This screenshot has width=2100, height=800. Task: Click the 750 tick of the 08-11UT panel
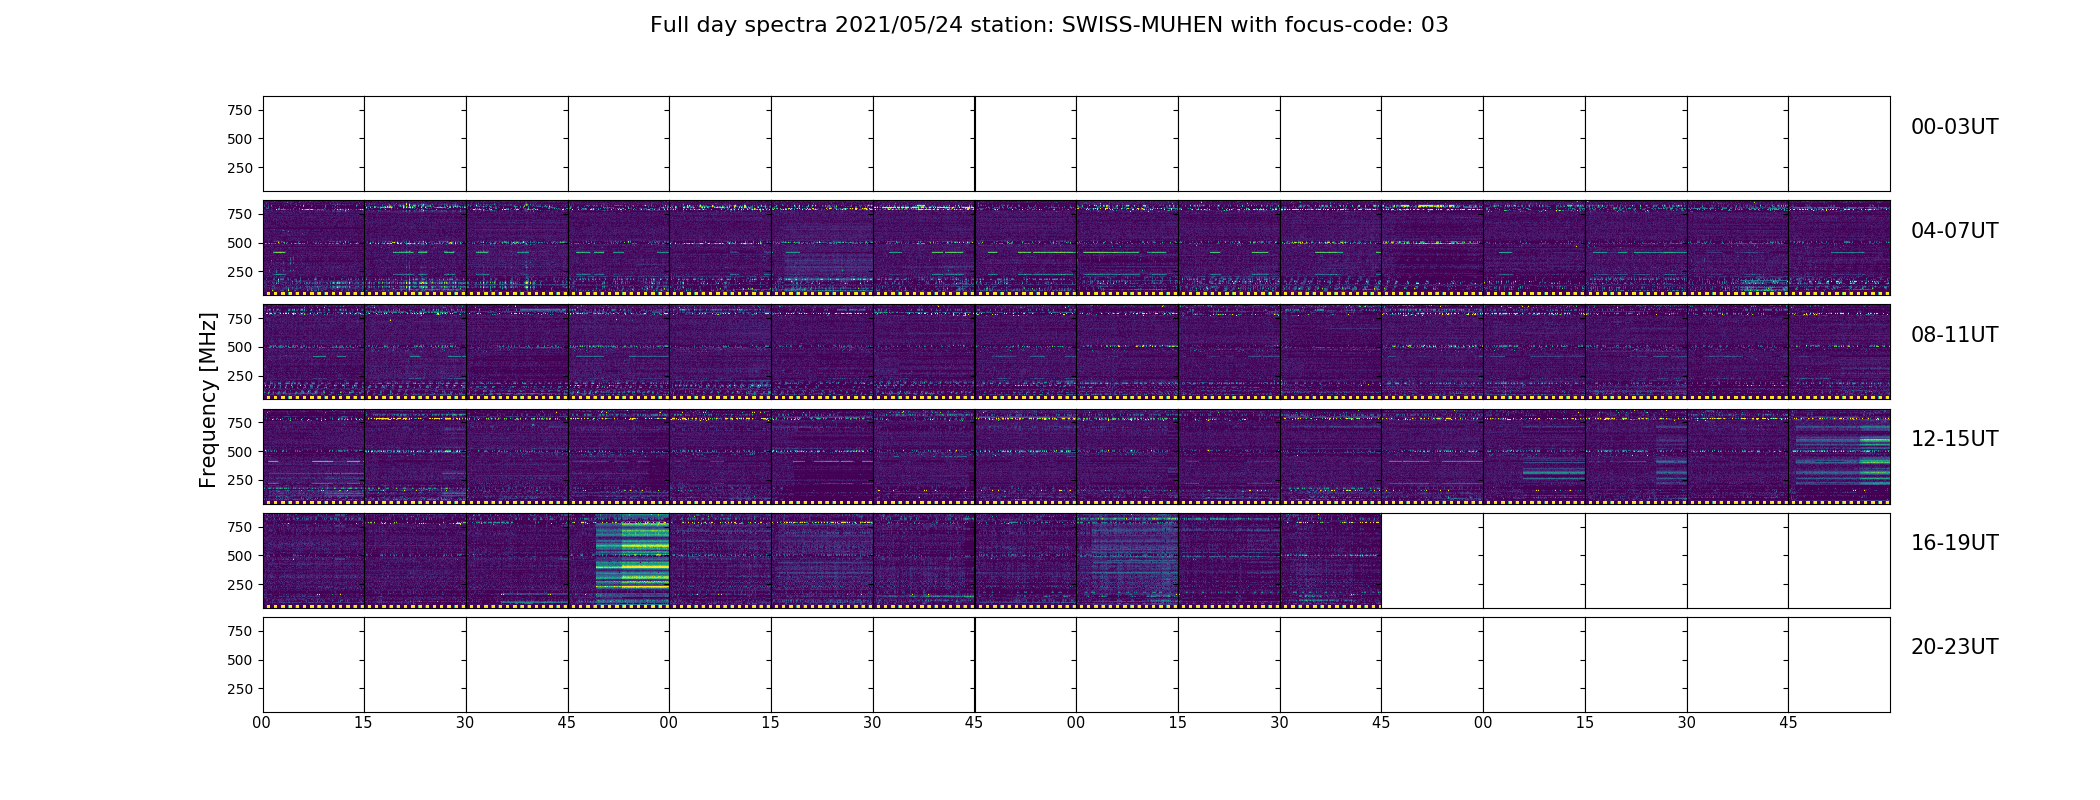coord(240,318)
